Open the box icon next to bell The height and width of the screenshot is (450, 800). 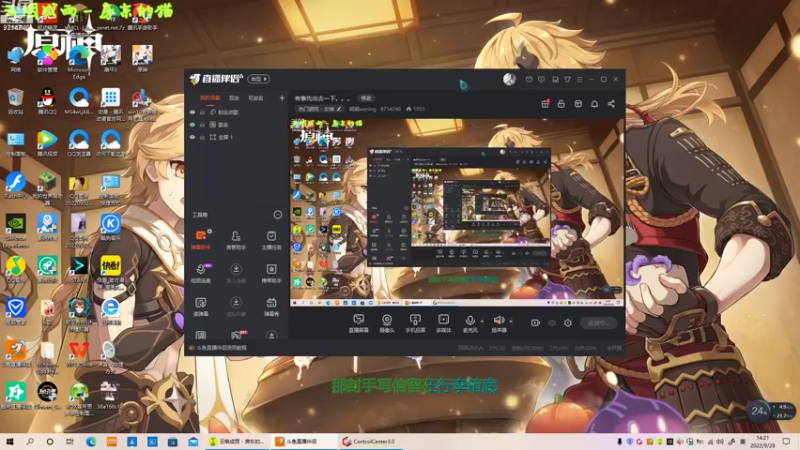click(x=578, y=104)
